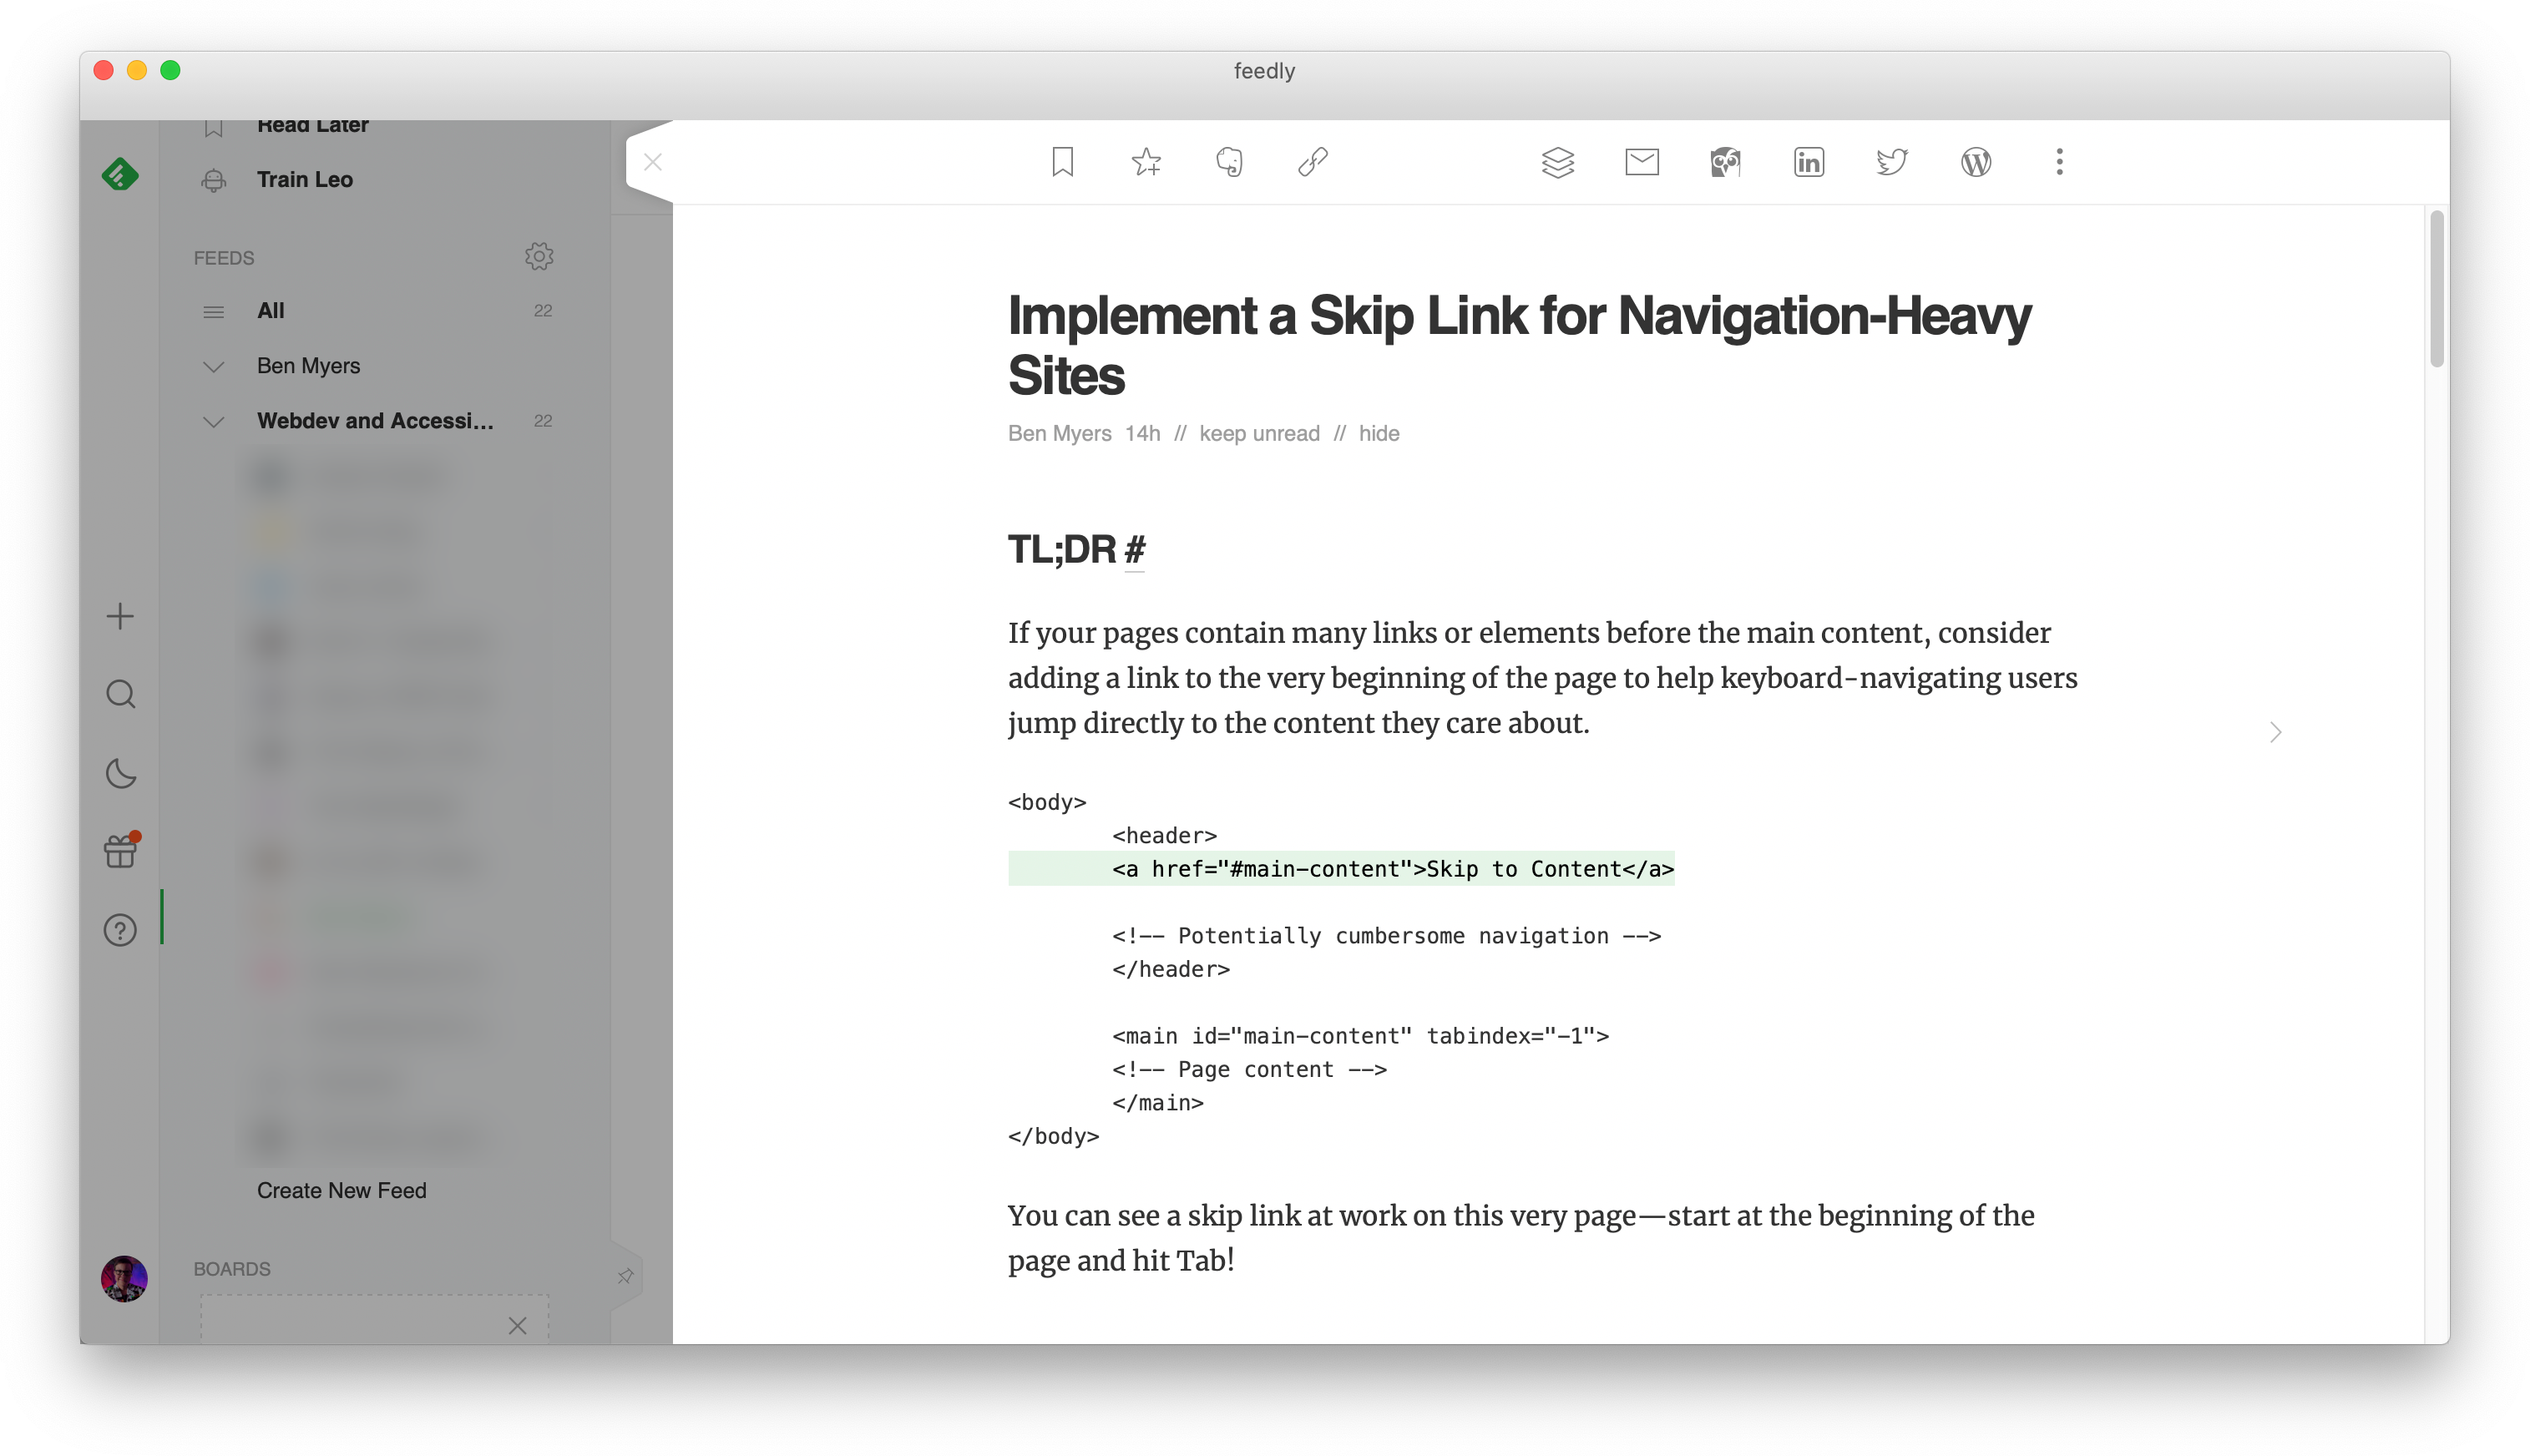Open Ben Myers feed
Image resolution: width=2530 pixels, height=1456 pixels.
(308, 366)
